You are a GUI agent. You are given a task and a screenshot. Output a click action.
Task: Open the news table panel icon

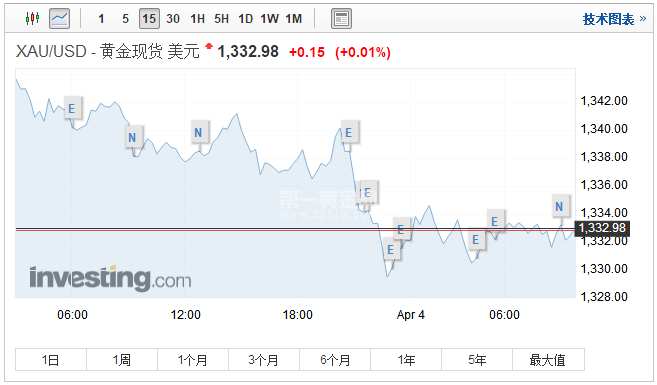coord(341,18)
